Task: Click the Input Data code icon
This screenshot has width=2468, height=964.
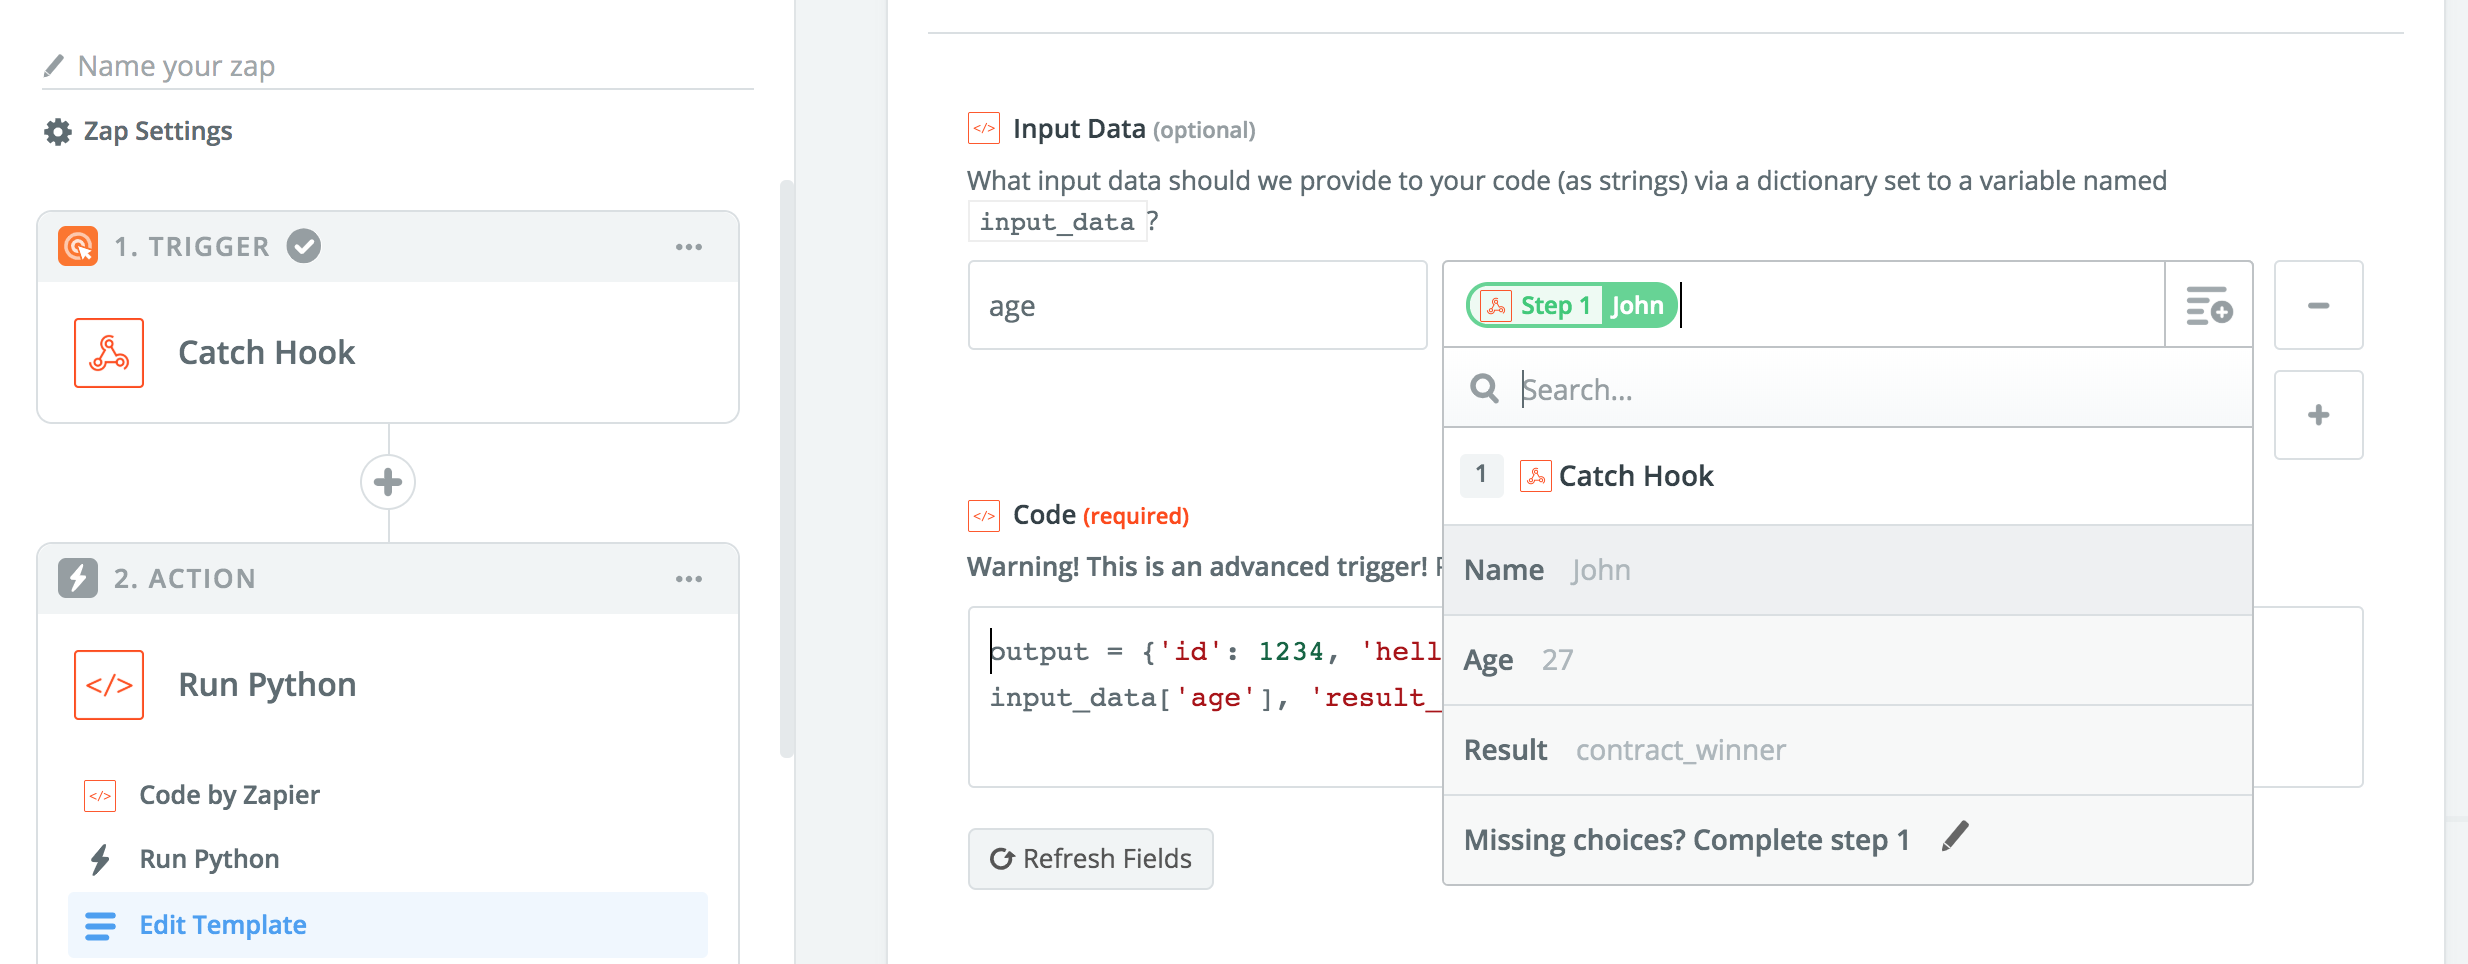Action: 984,129
